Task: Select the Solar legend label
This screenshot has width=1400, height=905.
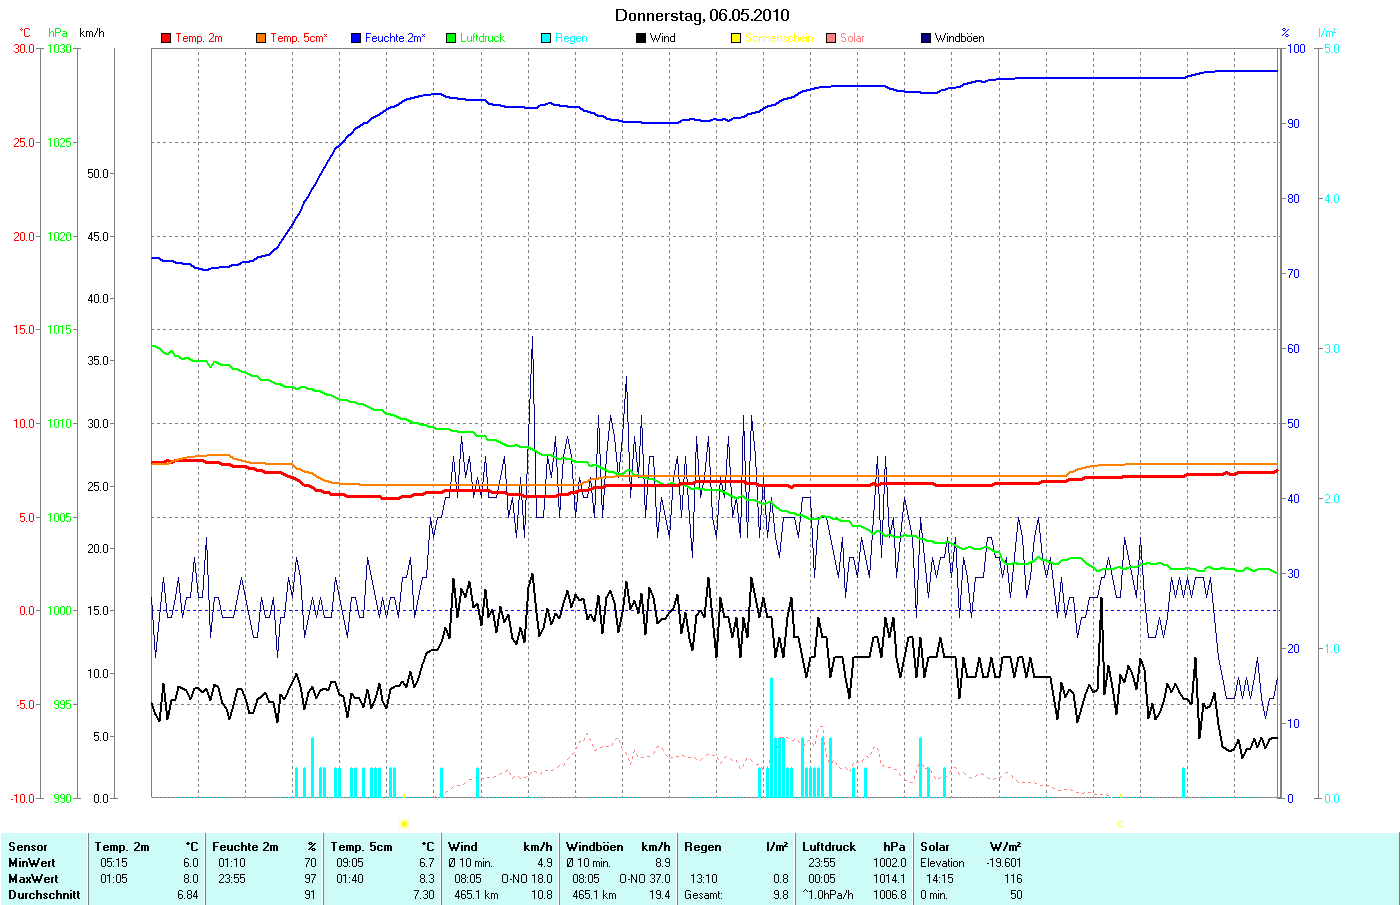Action: click(x=852, y=38)
